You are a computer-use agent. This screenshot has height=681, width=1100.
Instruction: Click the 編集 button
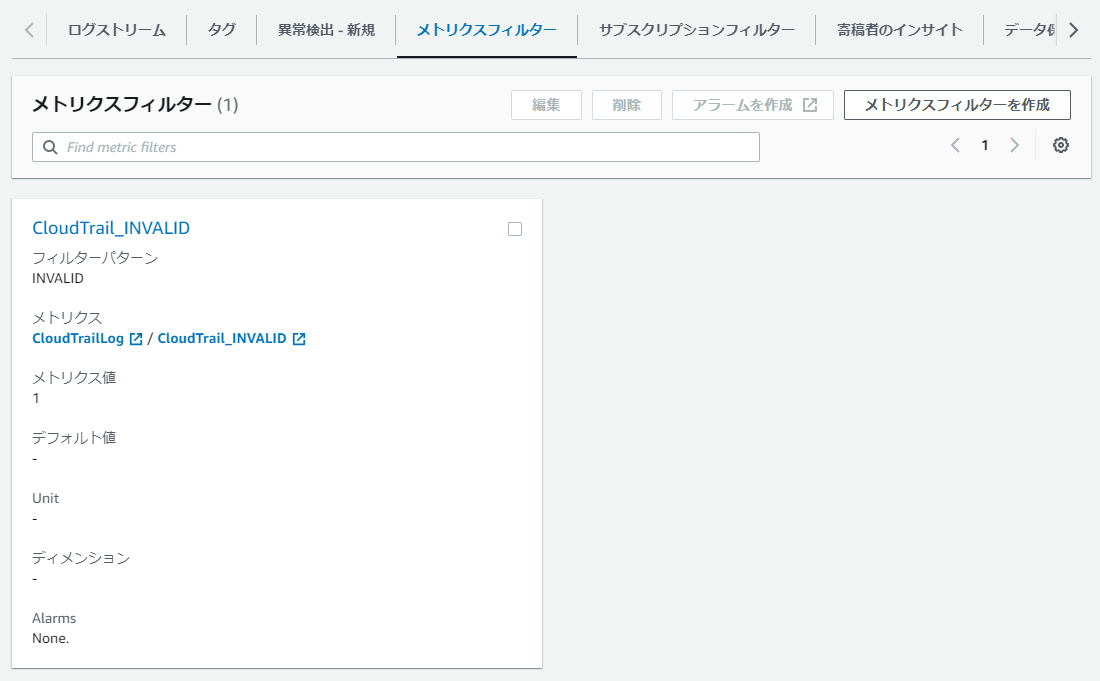coord(546,105)
